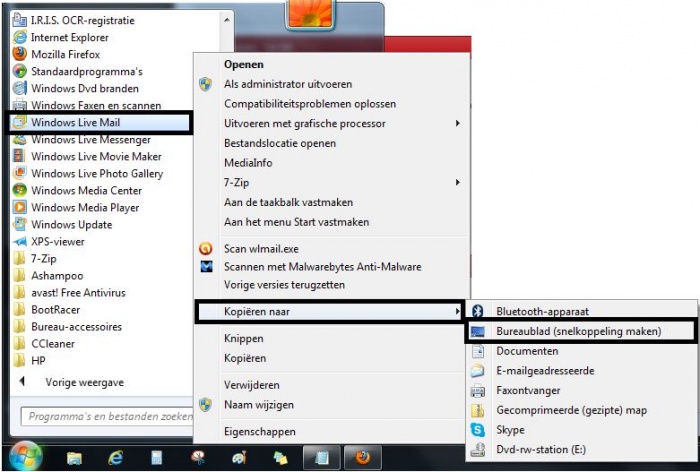The width and height of the screenshot is (700, 472).
Task: Click the Programma's en bestanden zoeken search field
Action: click(x=107, y=416)
